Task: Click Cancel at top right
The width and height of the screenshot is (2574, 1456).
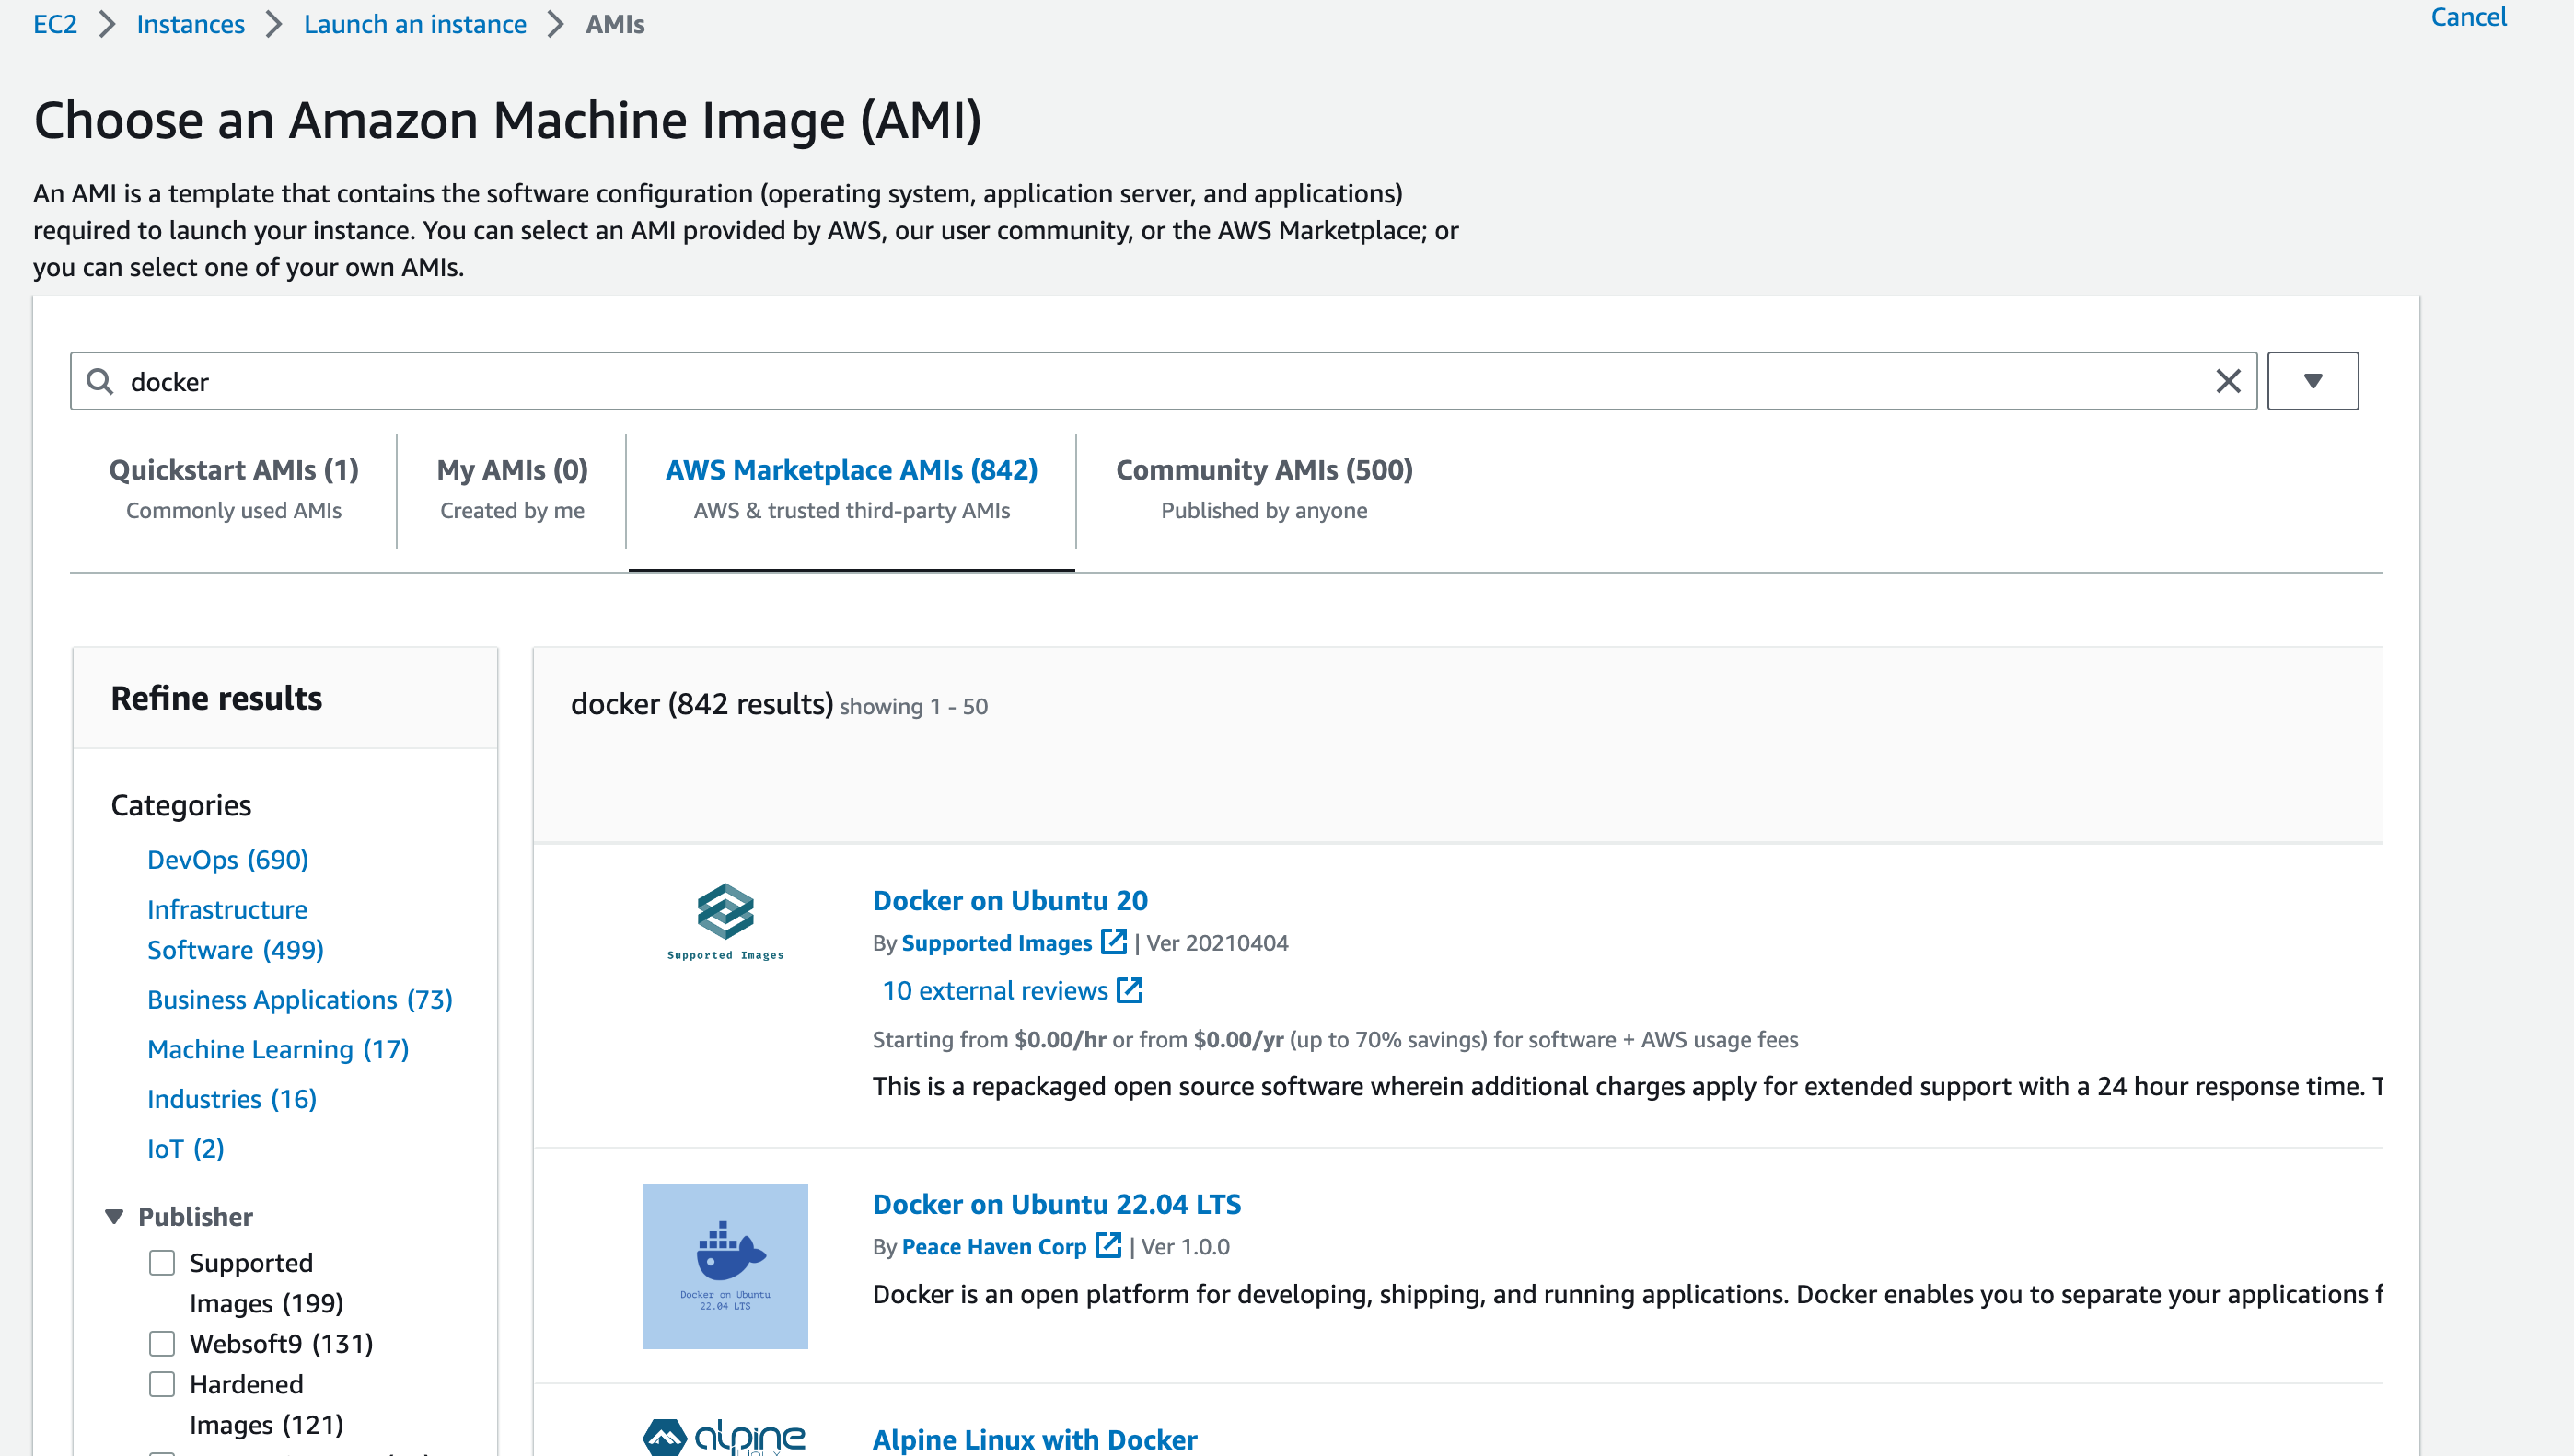Action: tap(2467, 17)
